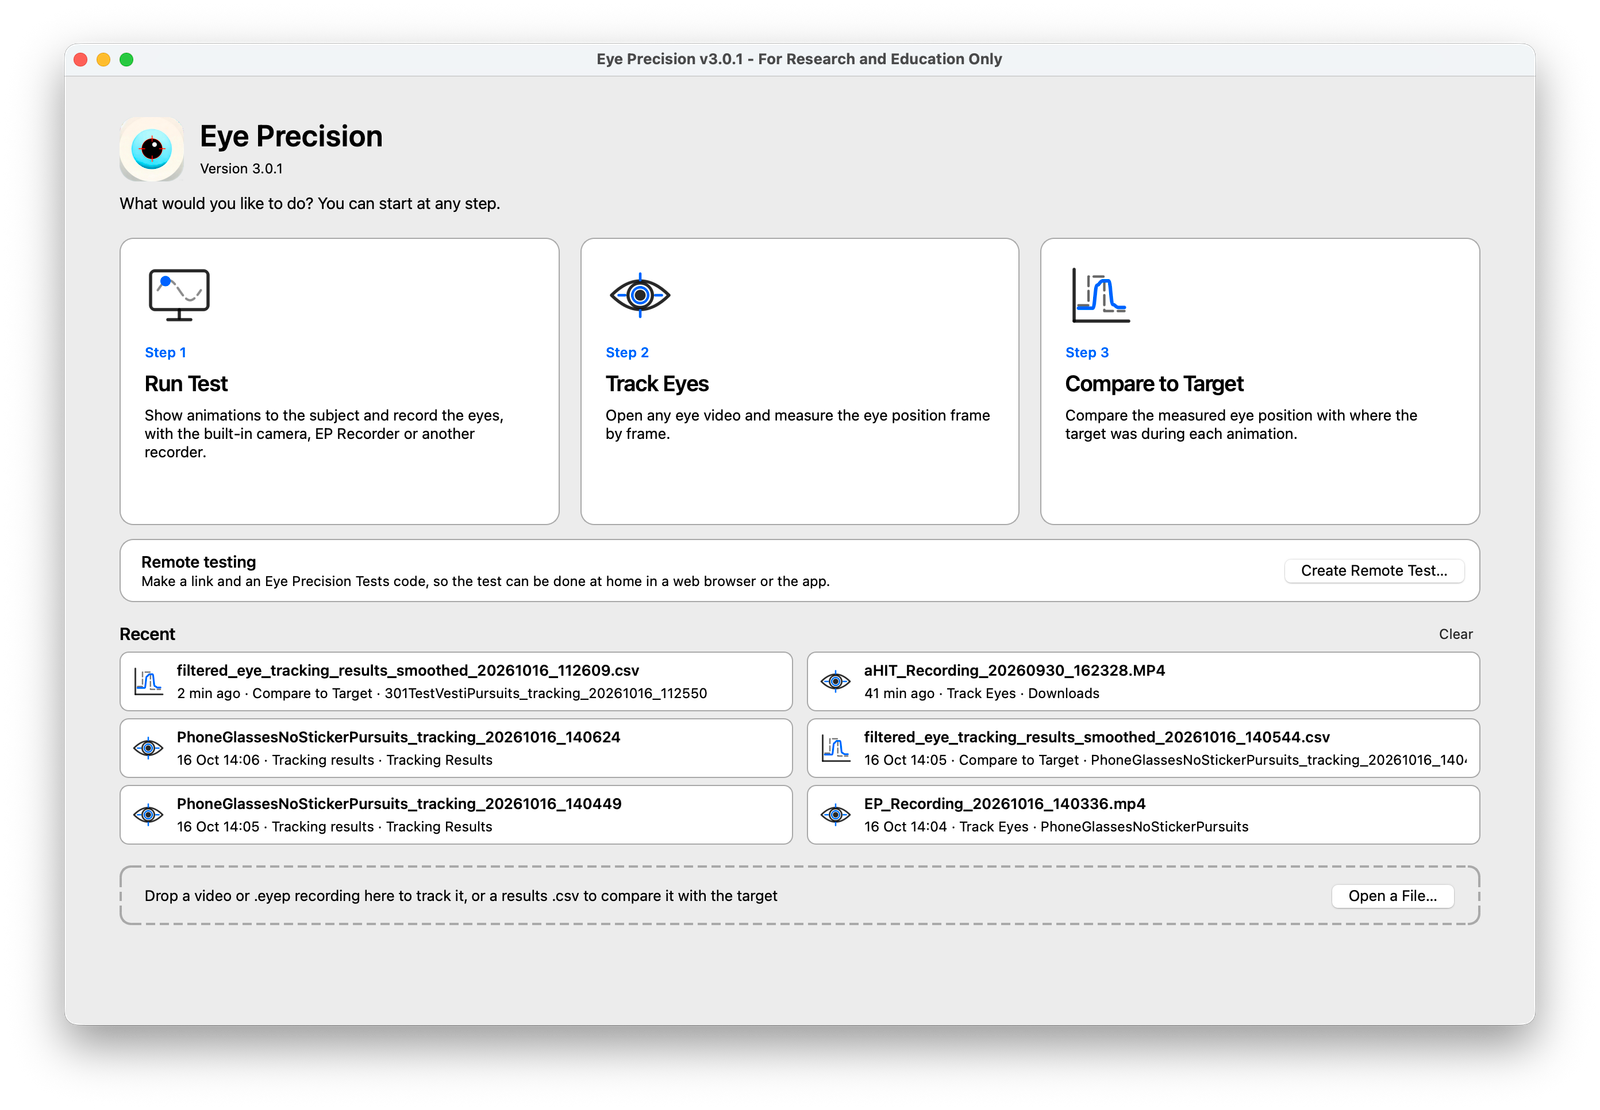Open the Step 2 Track Eyes card
Viewport: 1600px width, 1110px height.
click(x=800, y=381)
